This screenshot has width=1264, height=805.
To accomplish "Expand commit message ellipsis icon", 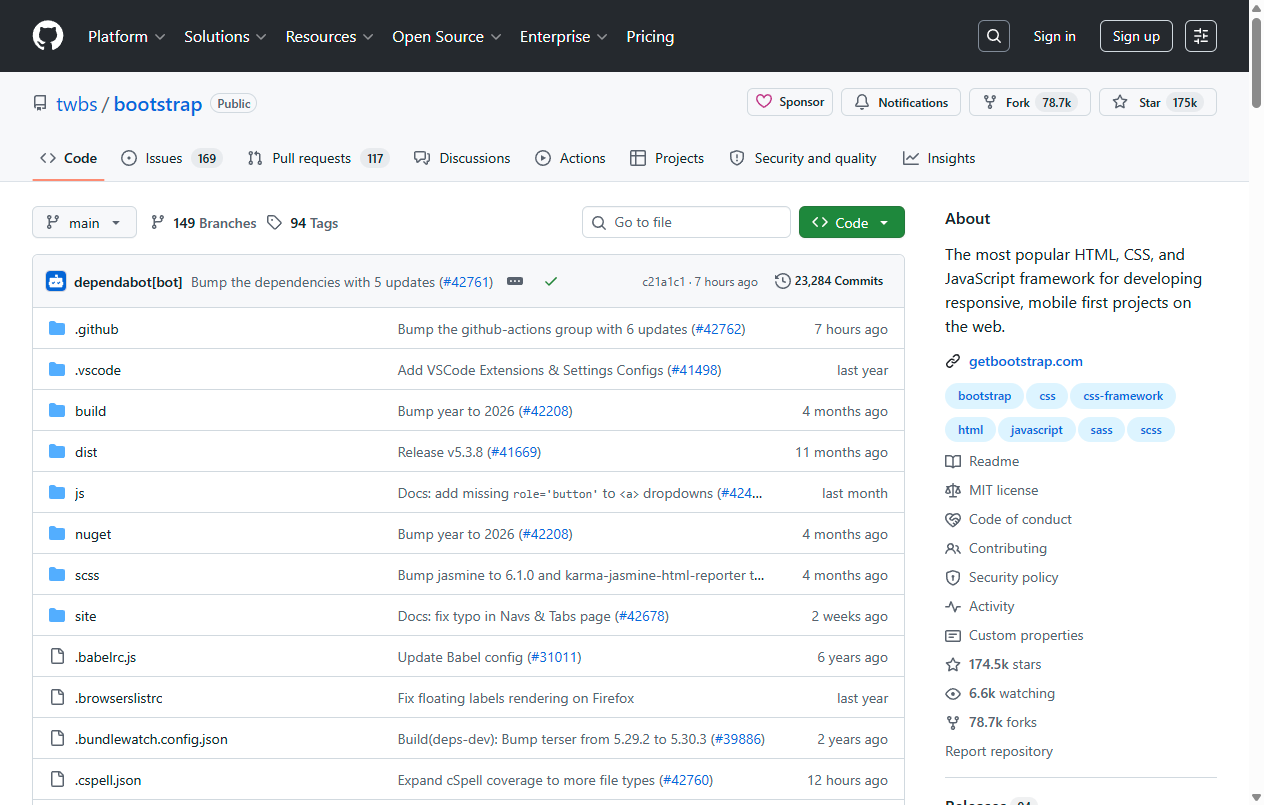I will (x=515, y=282).
